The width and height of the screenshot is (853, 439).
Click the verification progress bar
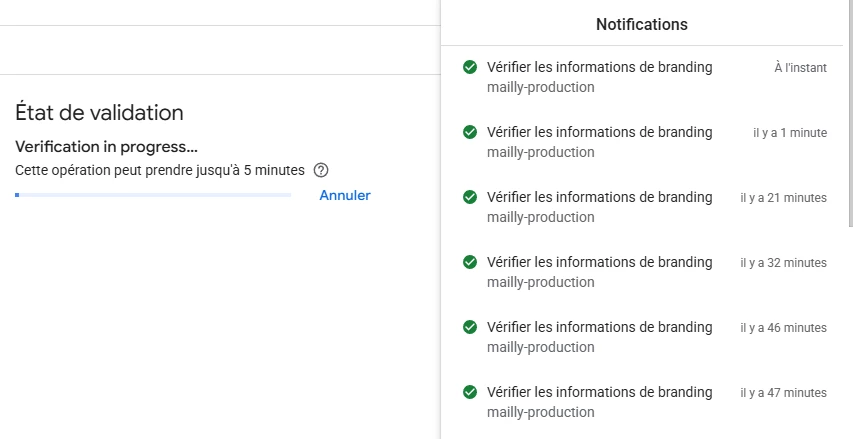coord(153,195)
